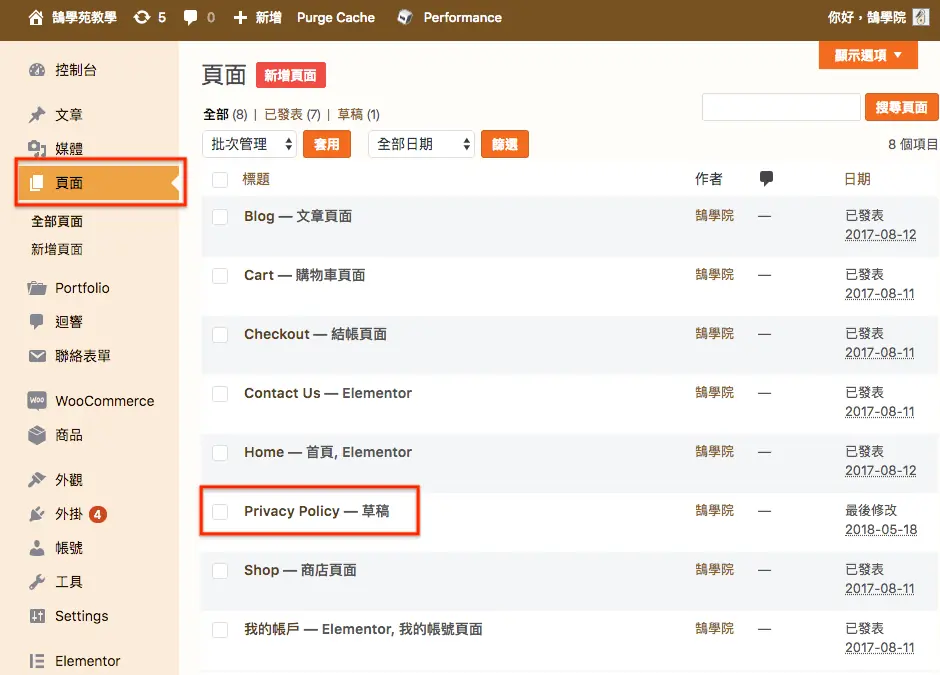940x675 pixels.
Task: Open the Contact Us — Elementor page link
Action: click(328, 393)
